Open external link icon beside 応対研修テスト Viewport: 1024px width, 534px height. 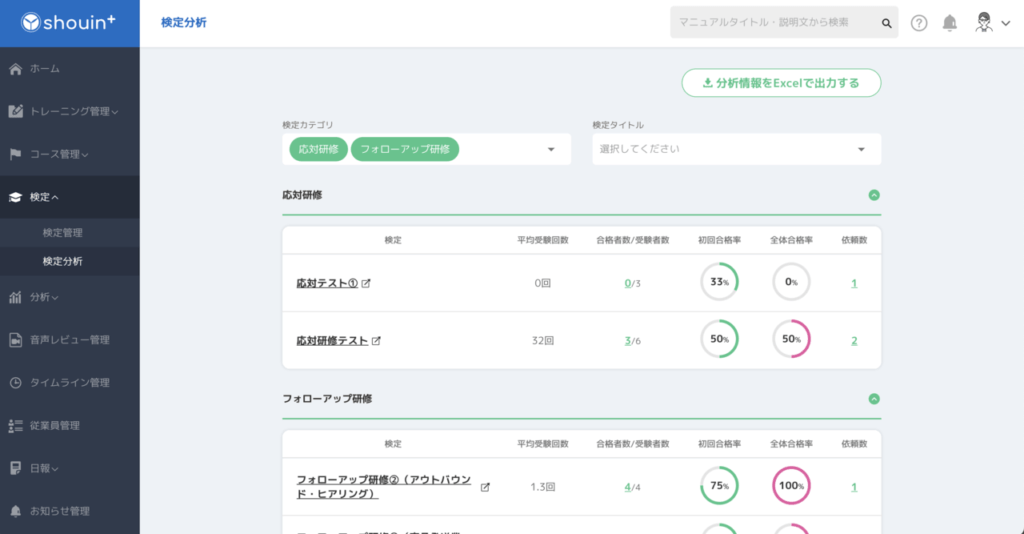[x=376, y=341]
